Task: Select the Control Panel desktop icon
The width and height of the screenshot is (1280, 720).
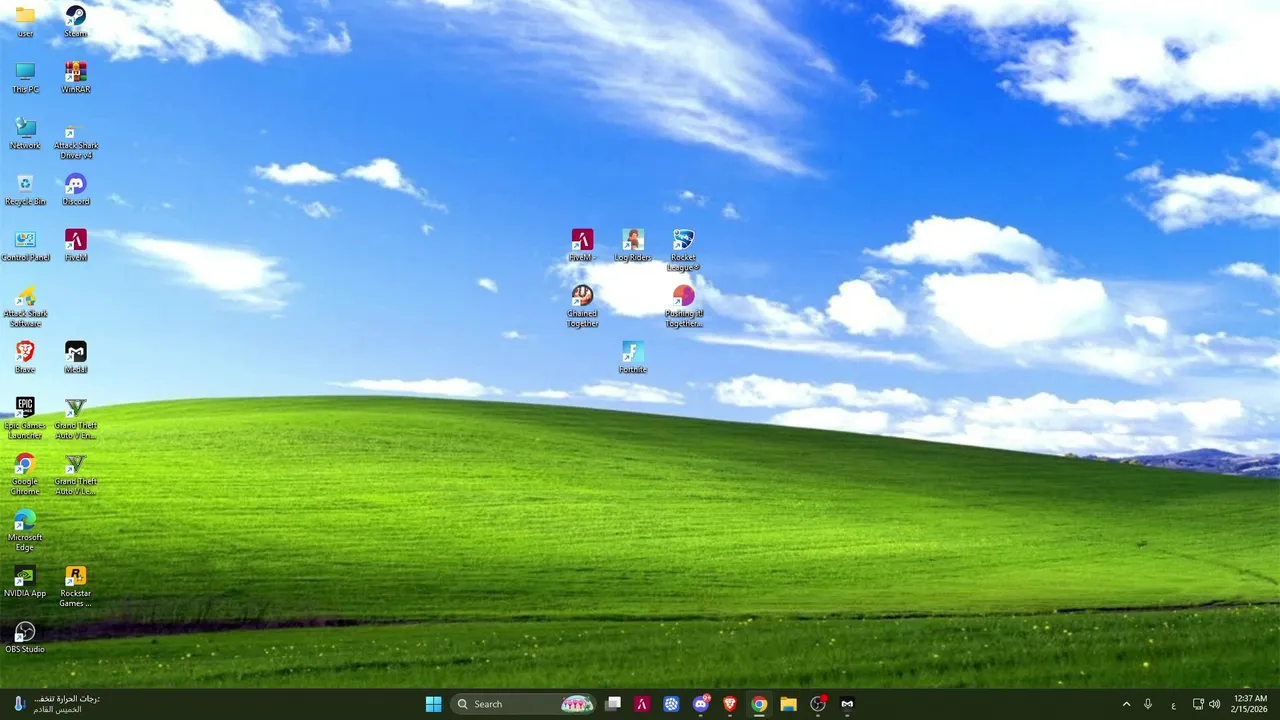Action: click(x=25, y=245)
